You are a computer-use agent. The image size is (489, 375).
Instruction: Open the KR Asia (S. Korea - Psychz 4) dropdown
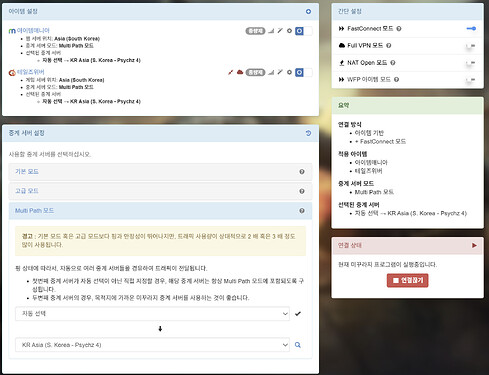tap(152, 345)
